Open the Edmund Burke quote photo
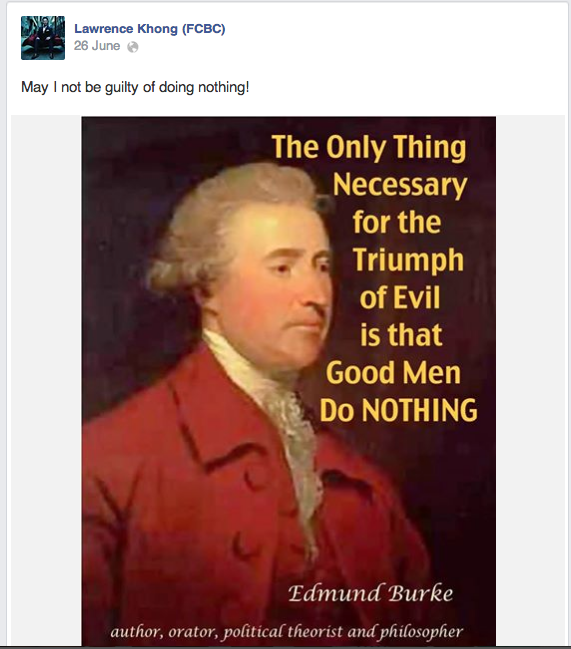Viewport: 571px width, 649px height. click(288, 381)
